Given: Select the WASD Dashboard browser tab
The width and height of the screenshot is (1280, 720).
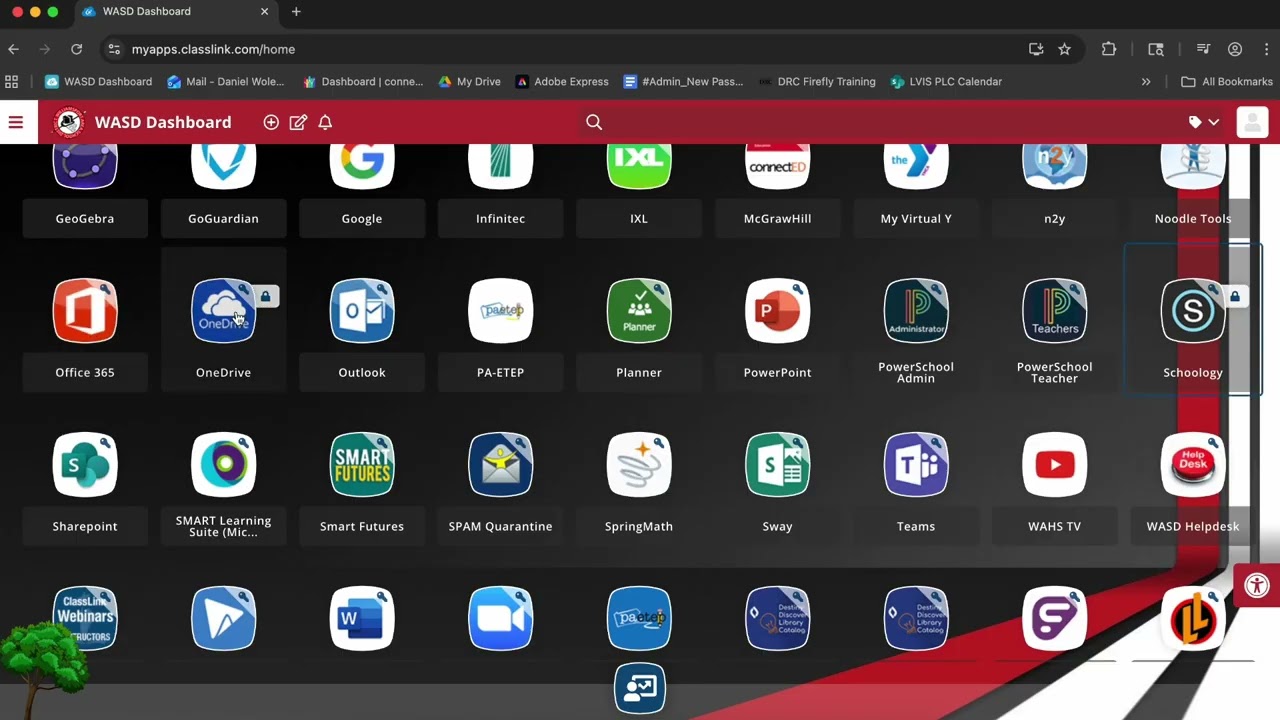Looking at the screenshot, I should [178, 12].
